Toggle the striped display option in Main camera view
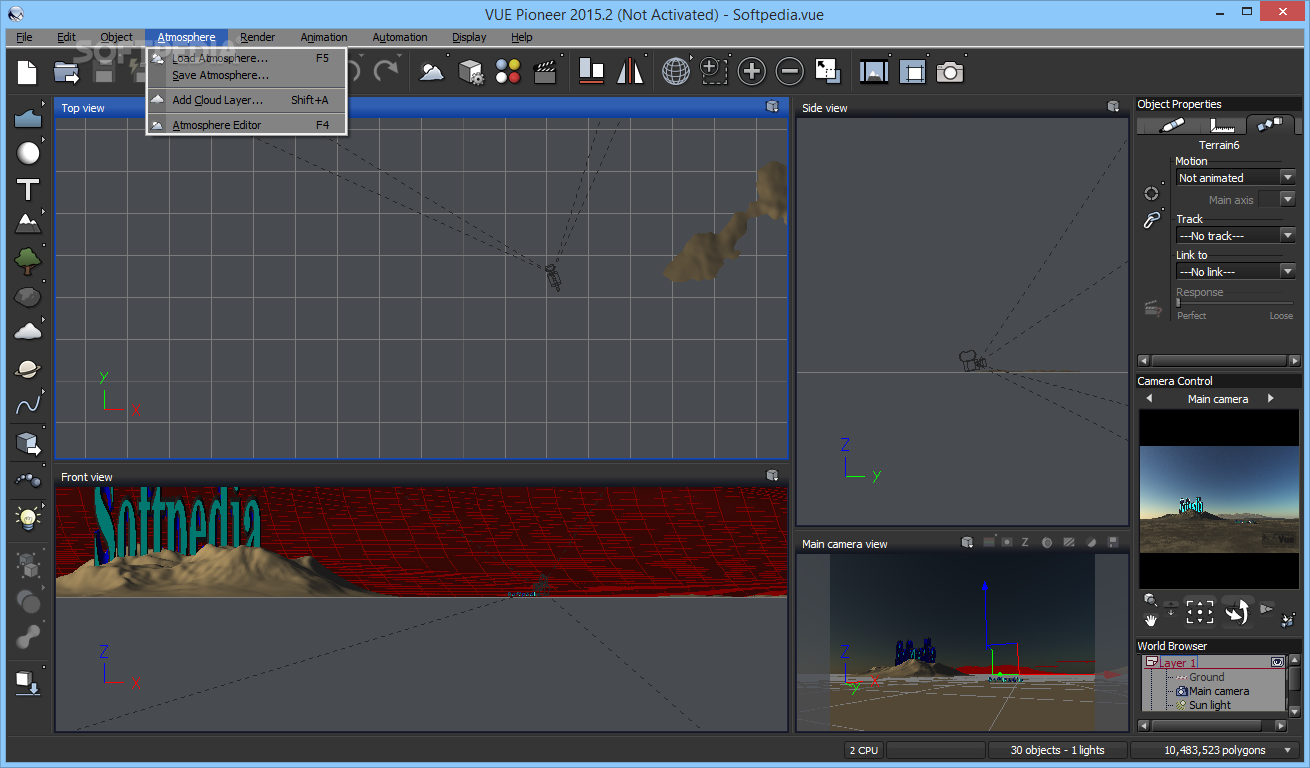 click(1069, 543)
